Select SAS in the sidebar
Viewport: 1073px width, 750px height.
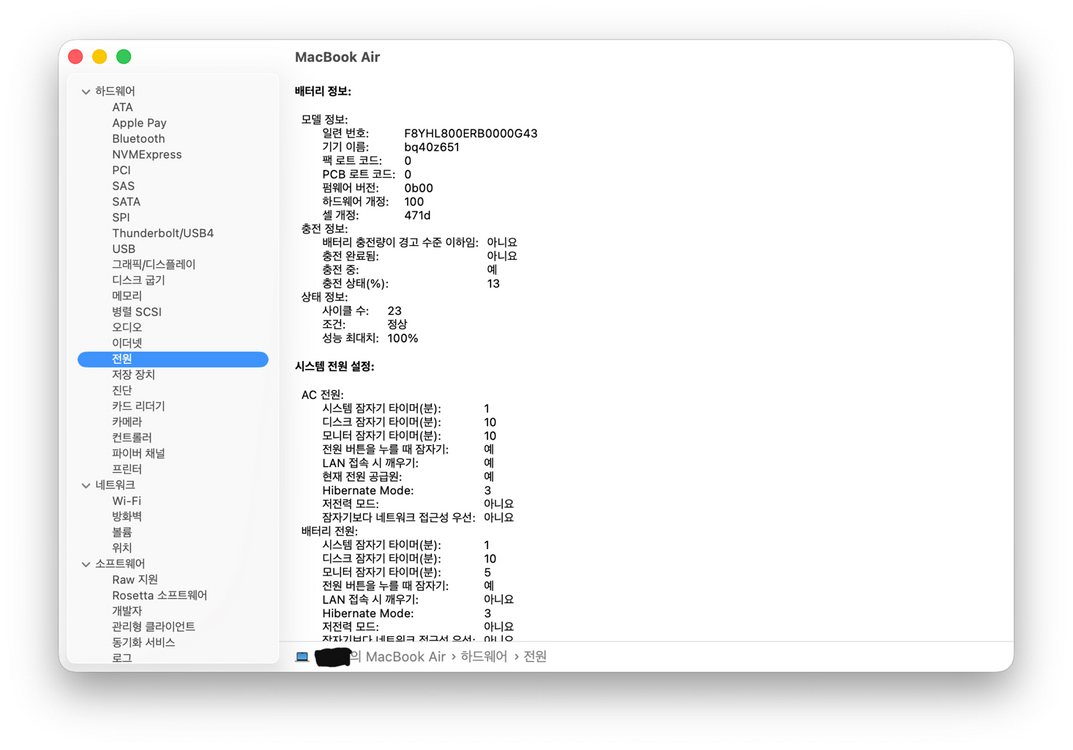[x=123, y=185]
